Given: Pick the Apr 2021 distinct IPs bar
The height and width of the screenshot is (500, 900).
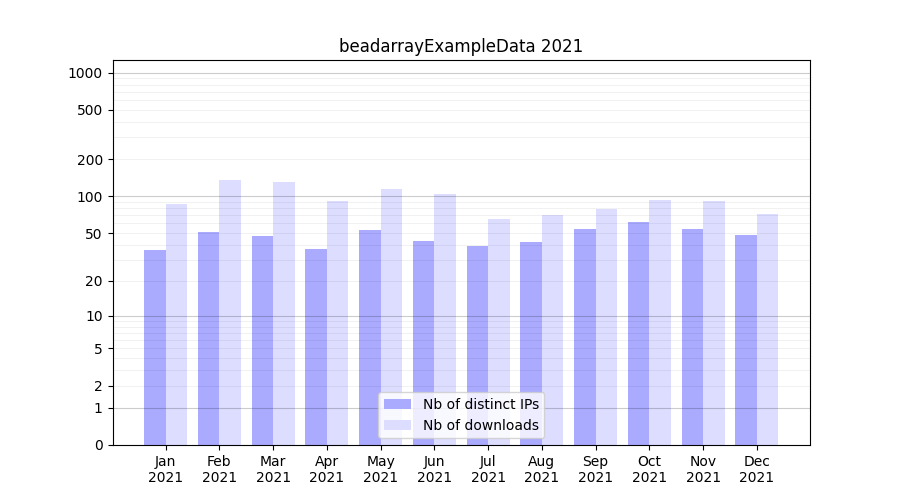Looking at the screenshot, I should pyautogui.click(x=316, y=347).
